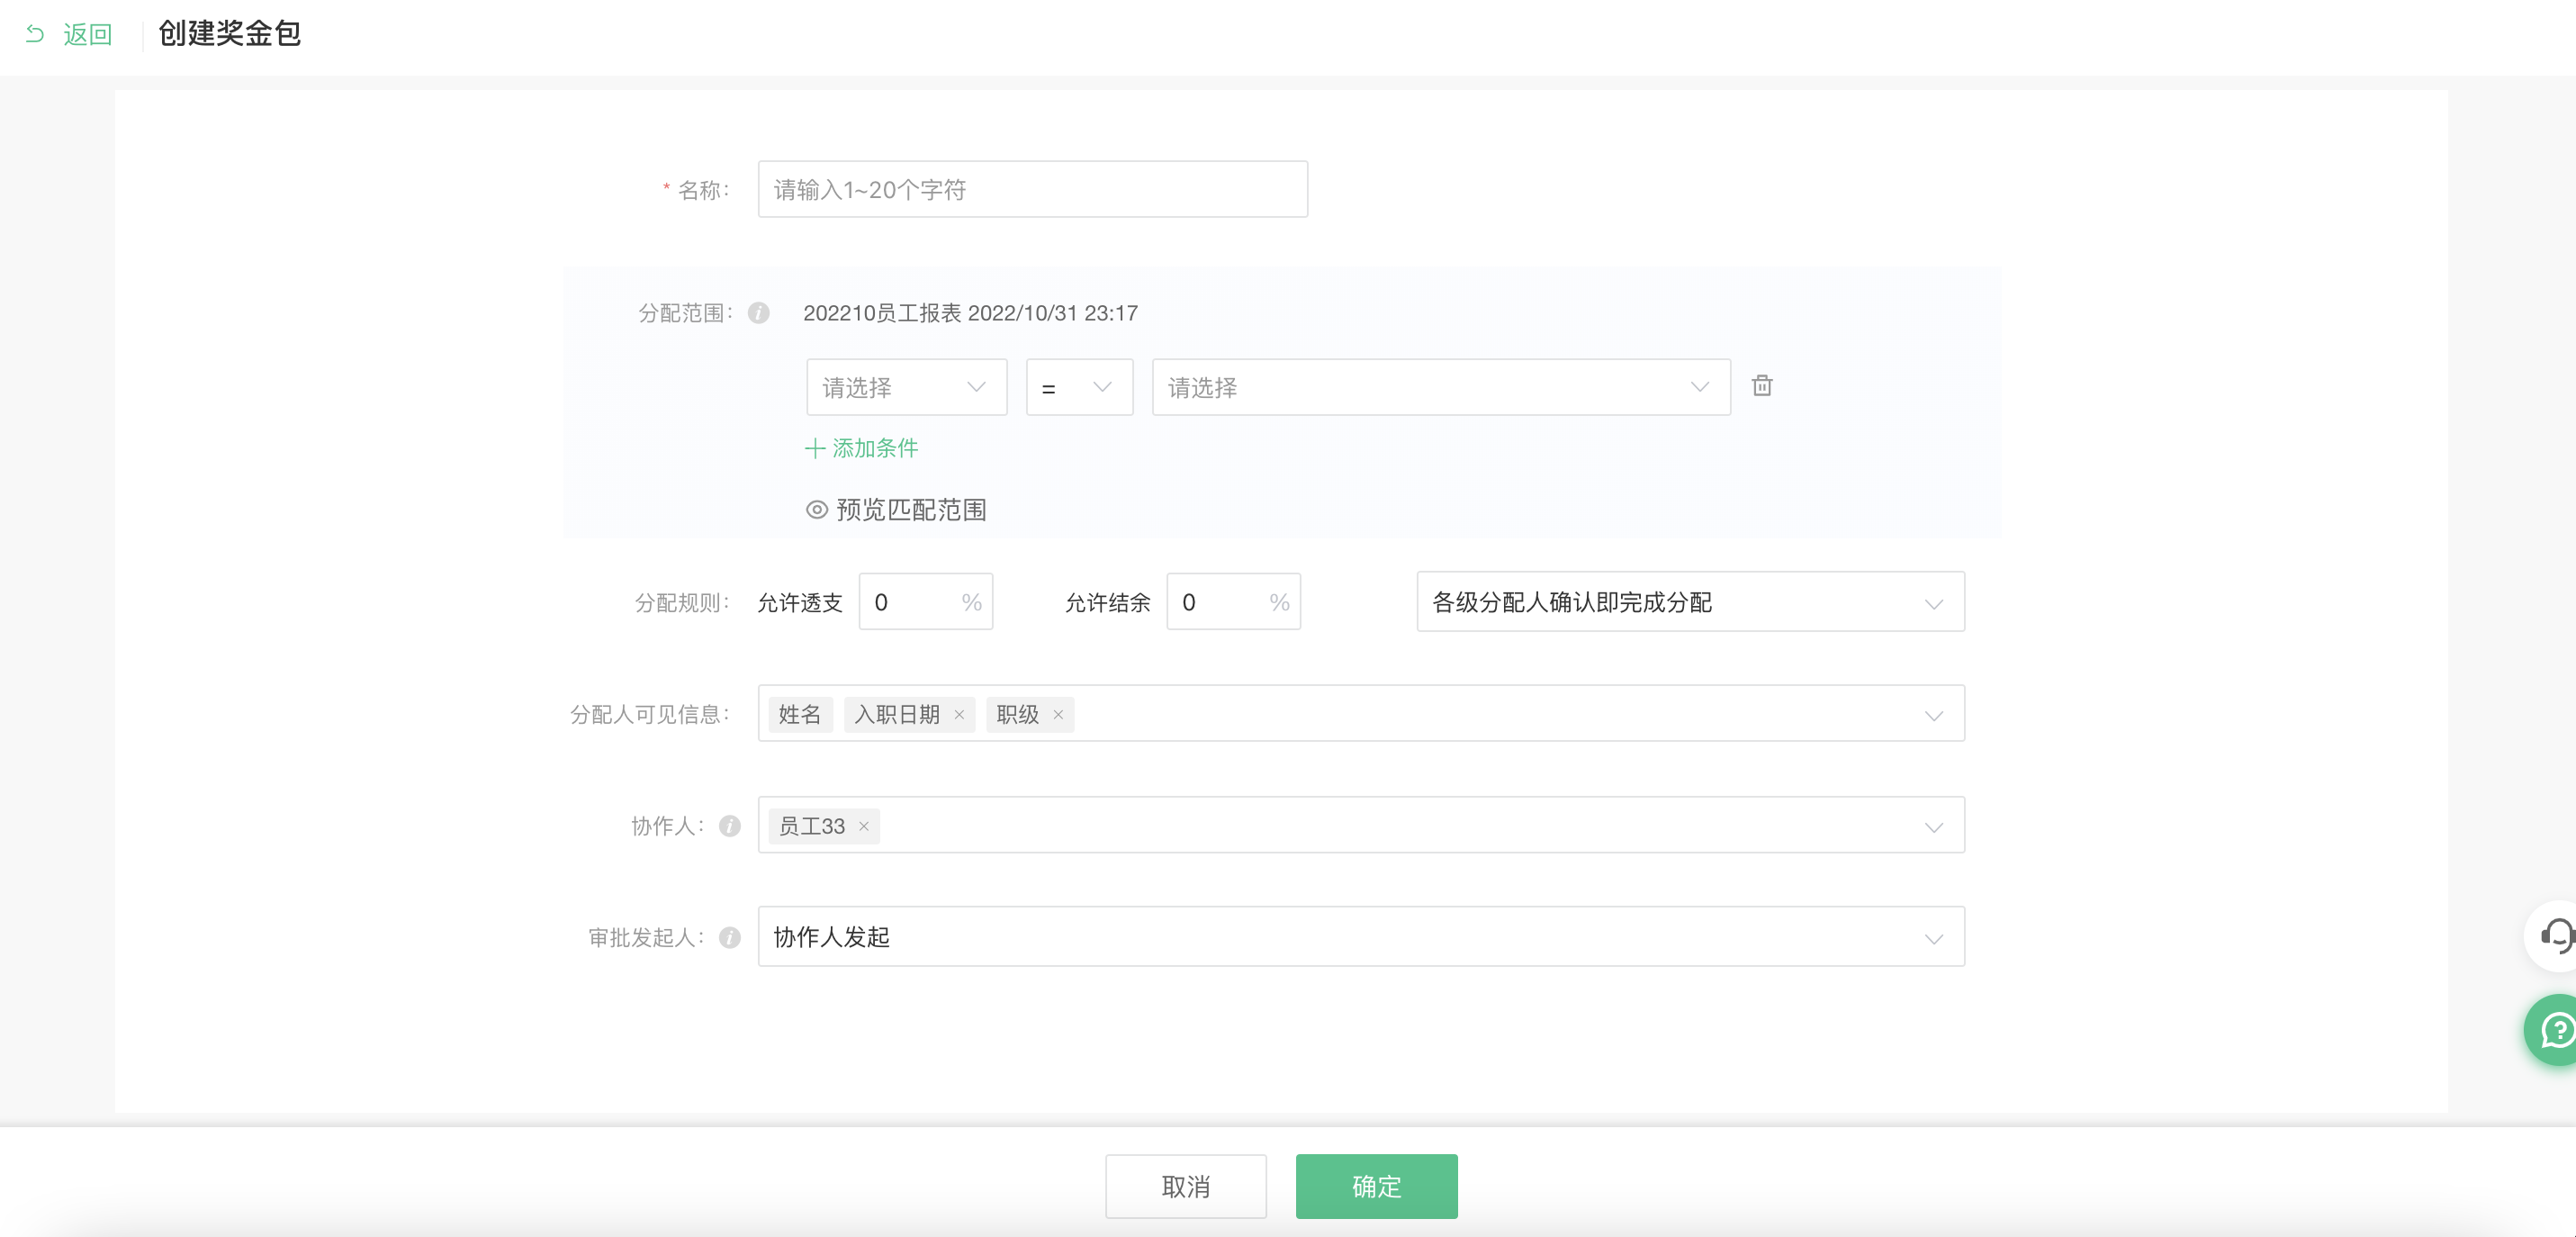The image size is (2576, 1237).
Task: Expand the 协作人 dropdown arrow
Action: (x=1934, y=828)
